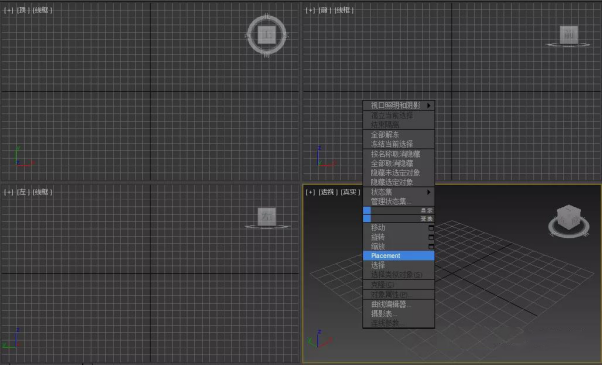Open [线框] shading menu in Left viewport

(42, 192)
